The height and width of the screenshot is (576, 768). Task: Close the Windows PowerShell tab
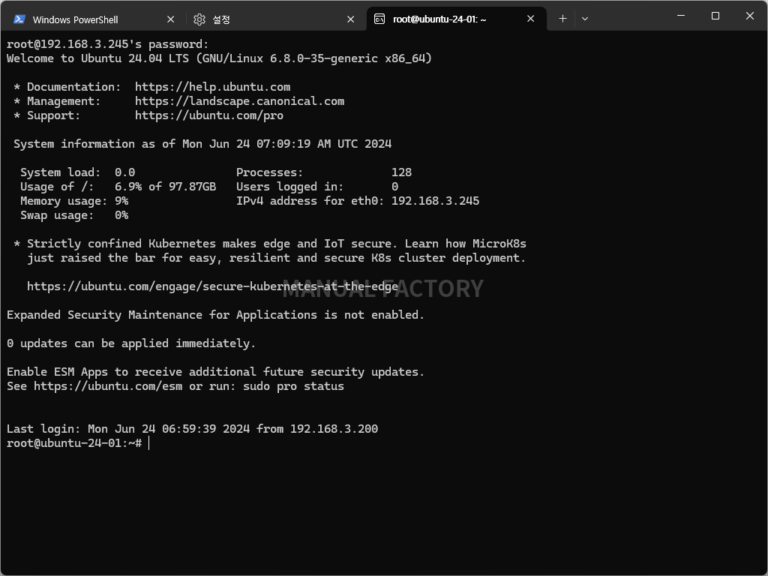(170, 19)
